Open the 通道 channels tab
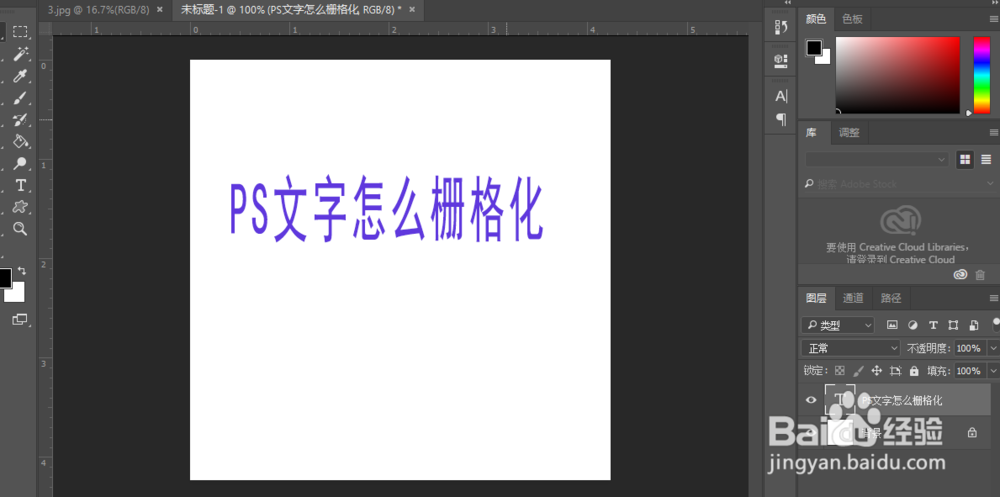Image resolution: width=1000 pixels, height=497 pixels. point(853,298)
